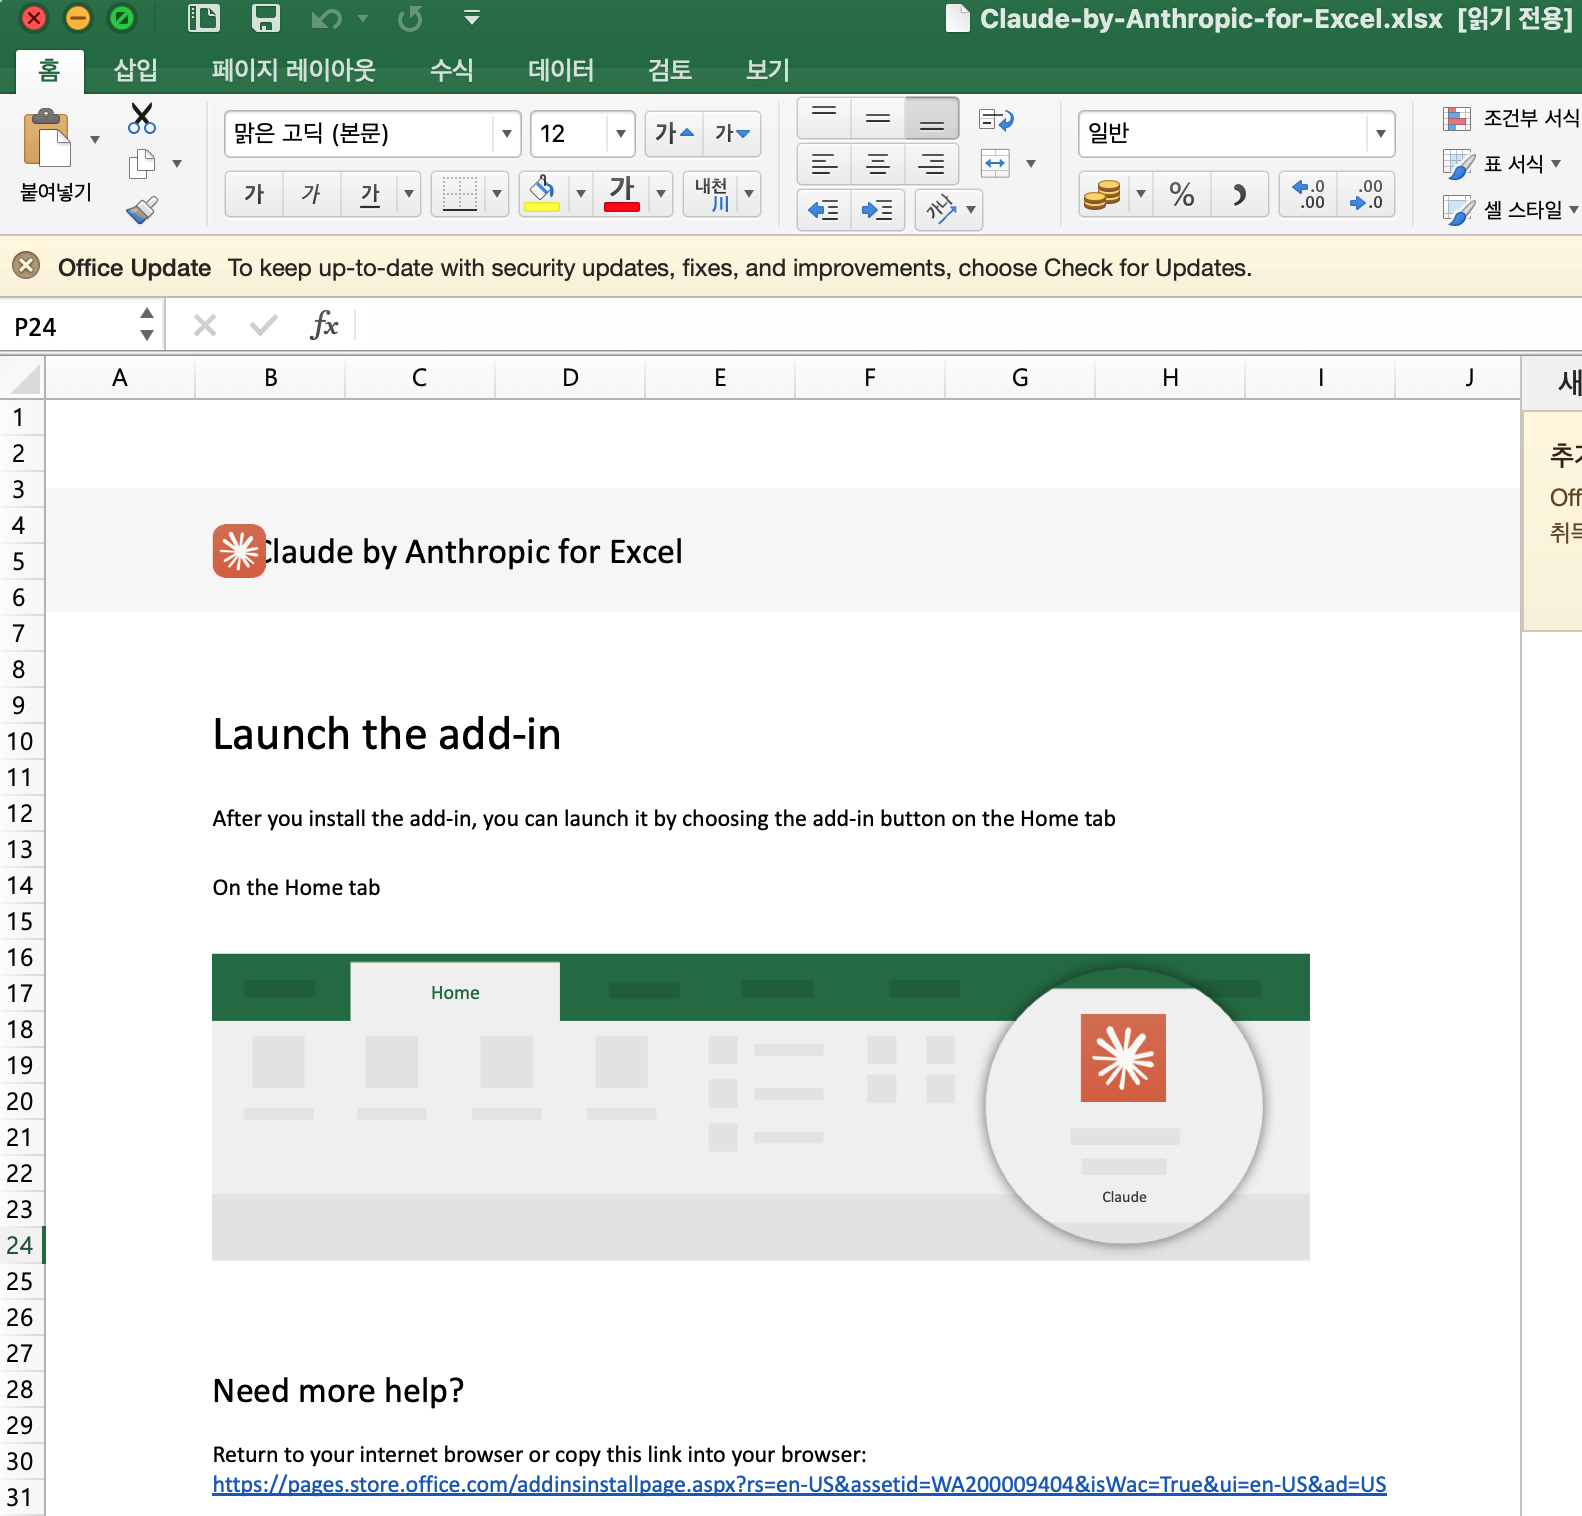Click the 내천 phonetic guide button
The height and width of the screenshot is (1516, 1582).
click(x=711, y=193)
